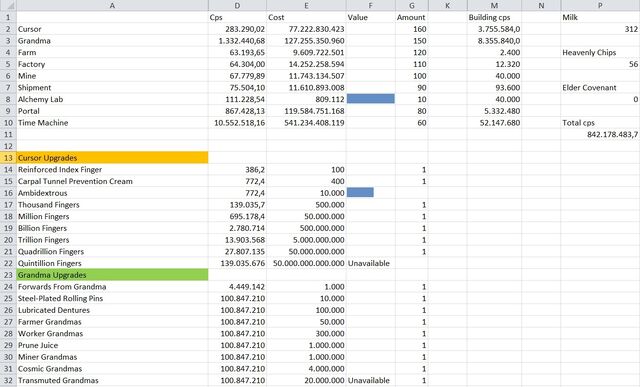This screenshot has width=640, height=387.
Task: Select column D header
Action: pos(237,5)
